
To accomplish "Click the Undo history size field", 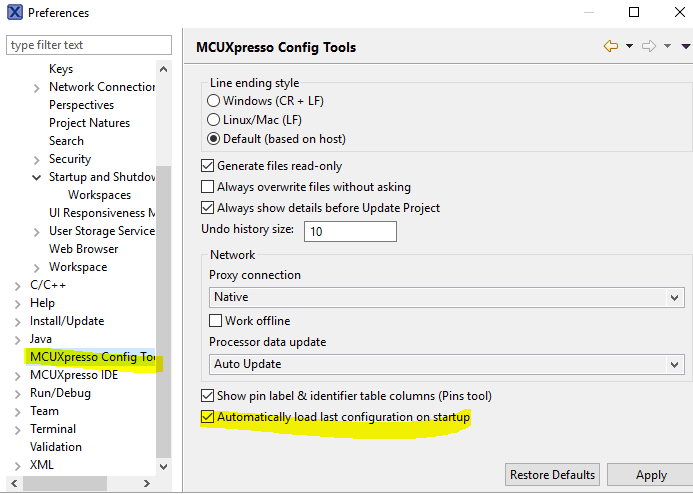I will pyautogui.click(x=350, y=231).
